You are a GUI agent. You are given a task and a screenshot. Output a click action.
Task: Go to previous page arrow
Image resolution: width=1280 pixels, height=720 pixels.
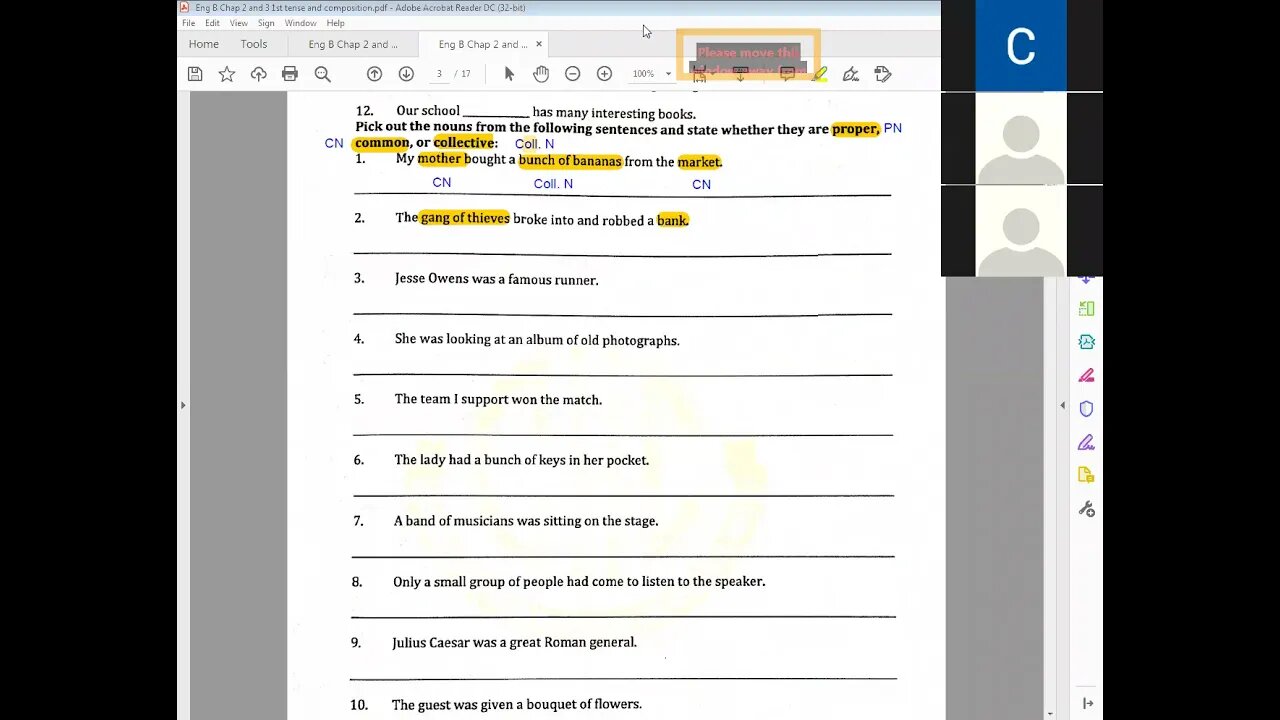(x=374, y=74)
